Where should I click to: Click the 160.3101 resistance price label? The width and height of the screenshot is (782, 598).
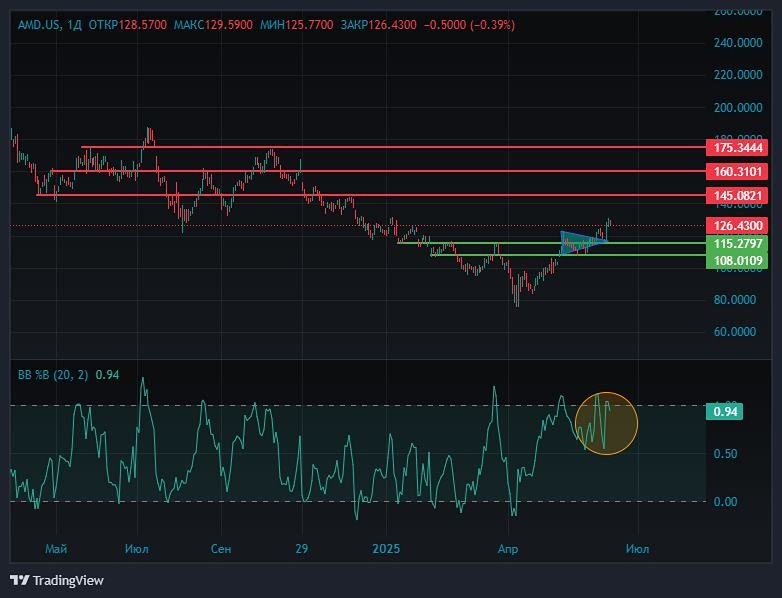point(738,172)
